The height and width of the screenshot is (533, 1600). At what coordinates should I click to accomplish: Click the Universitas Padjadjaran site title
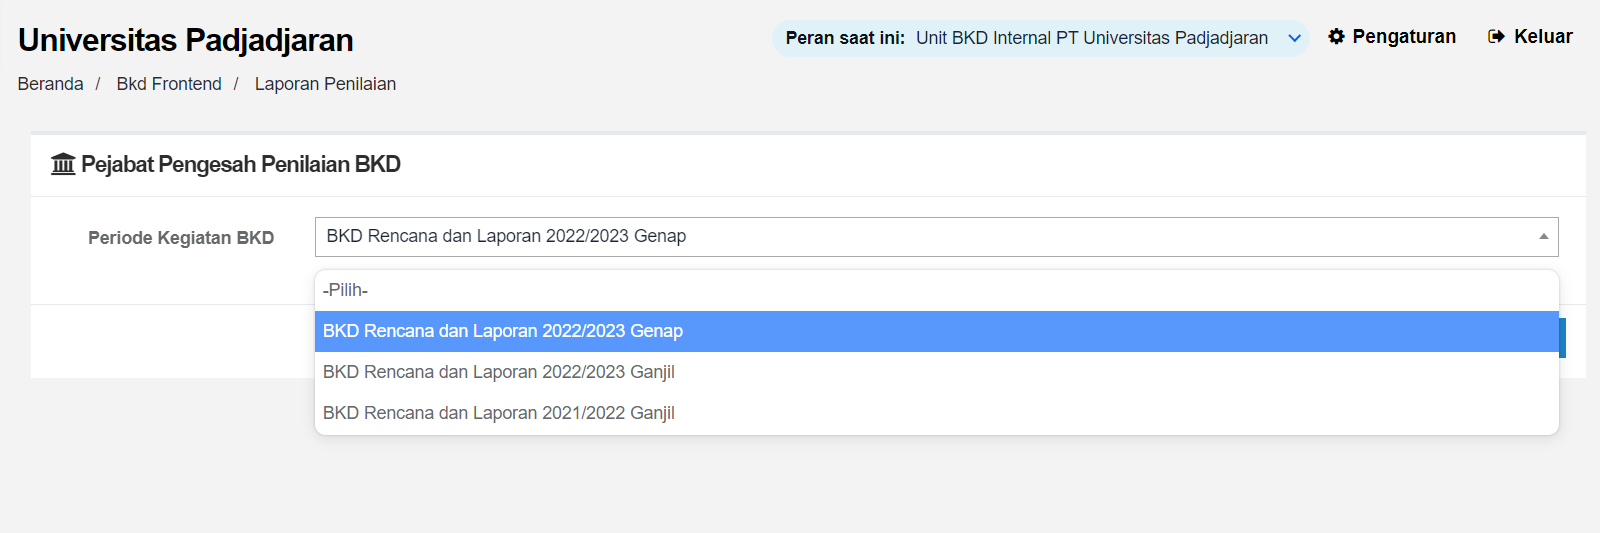click(x=186, y=40)
